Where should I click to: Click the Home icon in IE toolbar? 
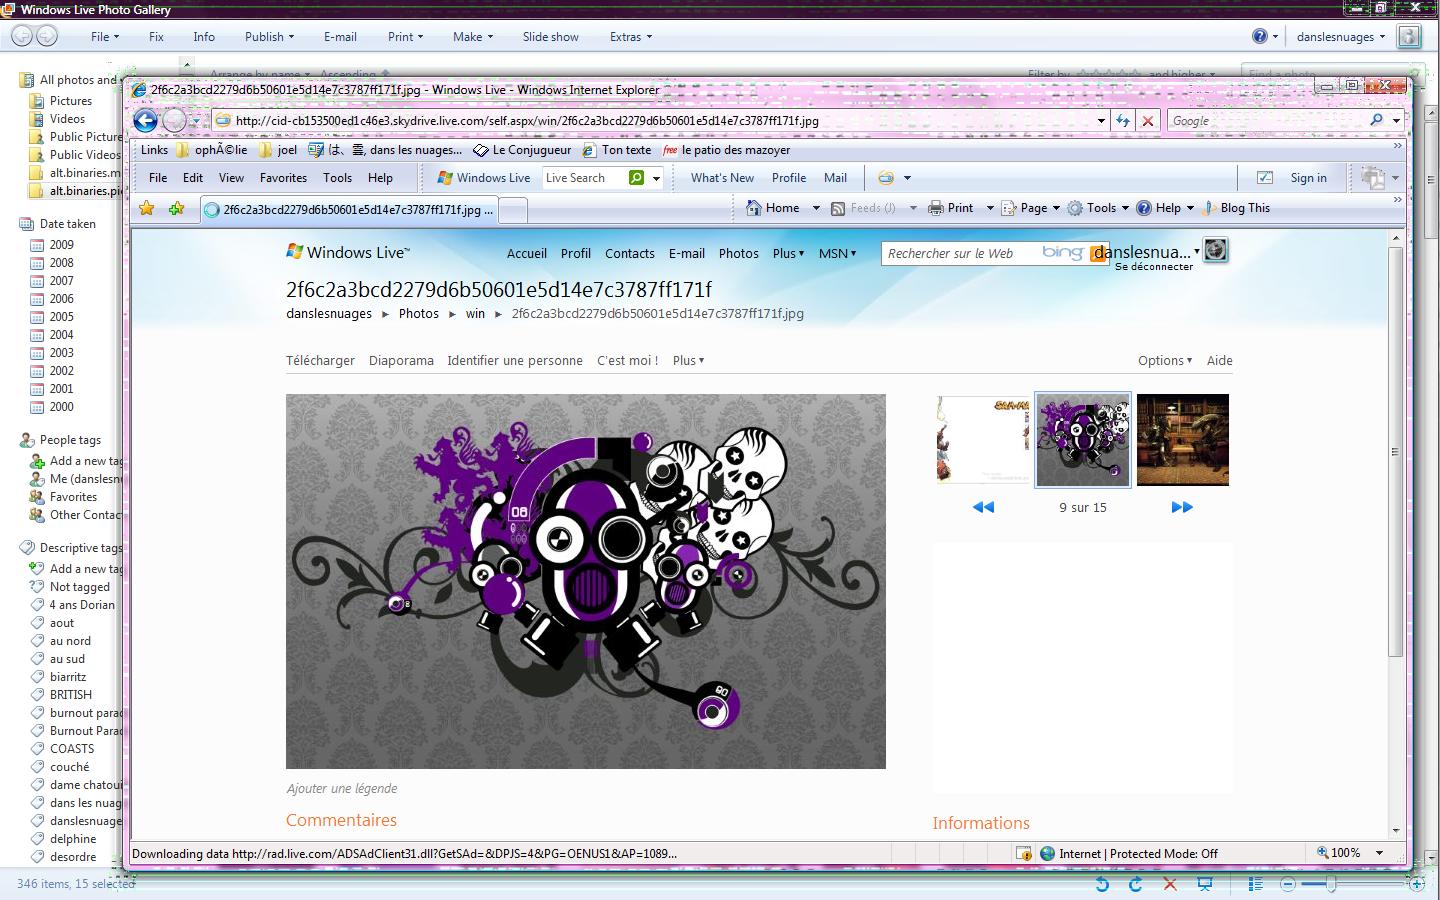tap(754, 208)
